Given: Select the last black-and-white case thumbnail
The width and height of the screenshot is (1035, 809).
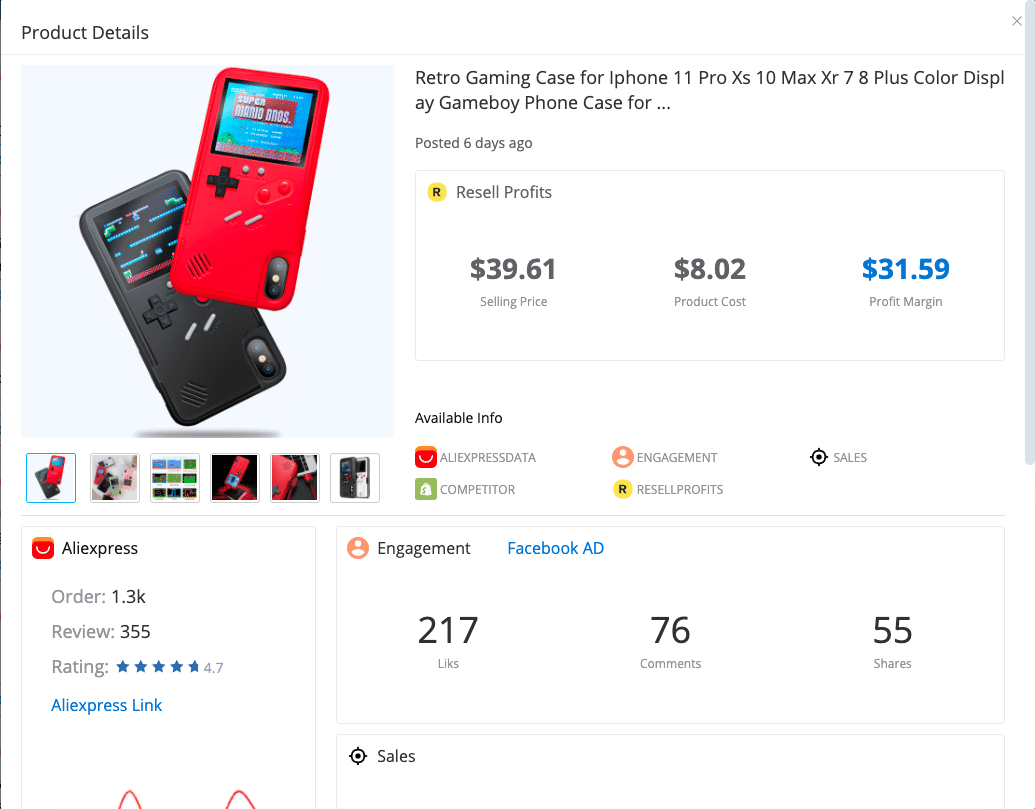Looking at the screenshot, I should point(355,478).
